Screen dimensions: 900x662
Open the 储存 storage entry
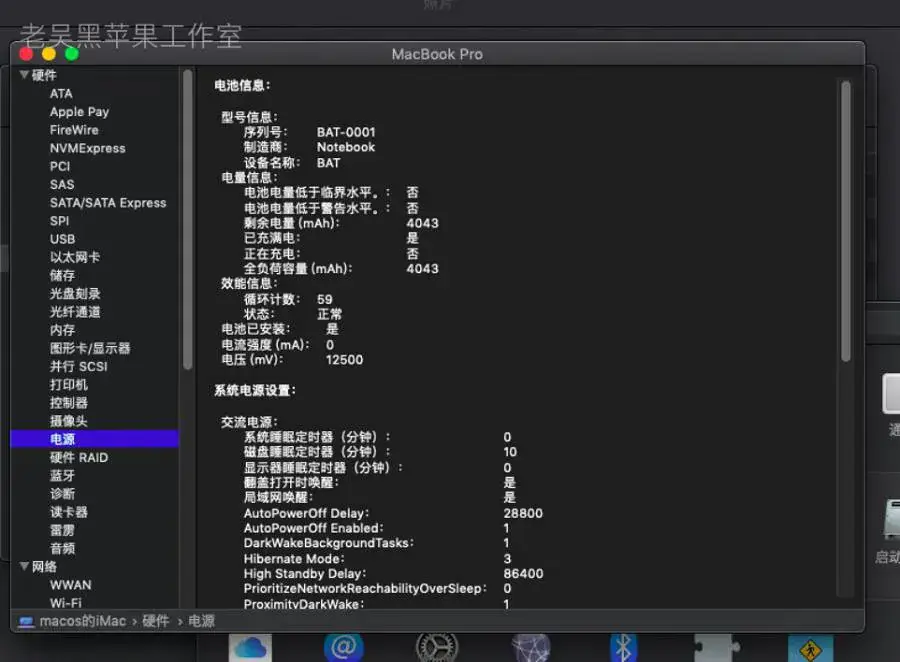click(62, 276)
